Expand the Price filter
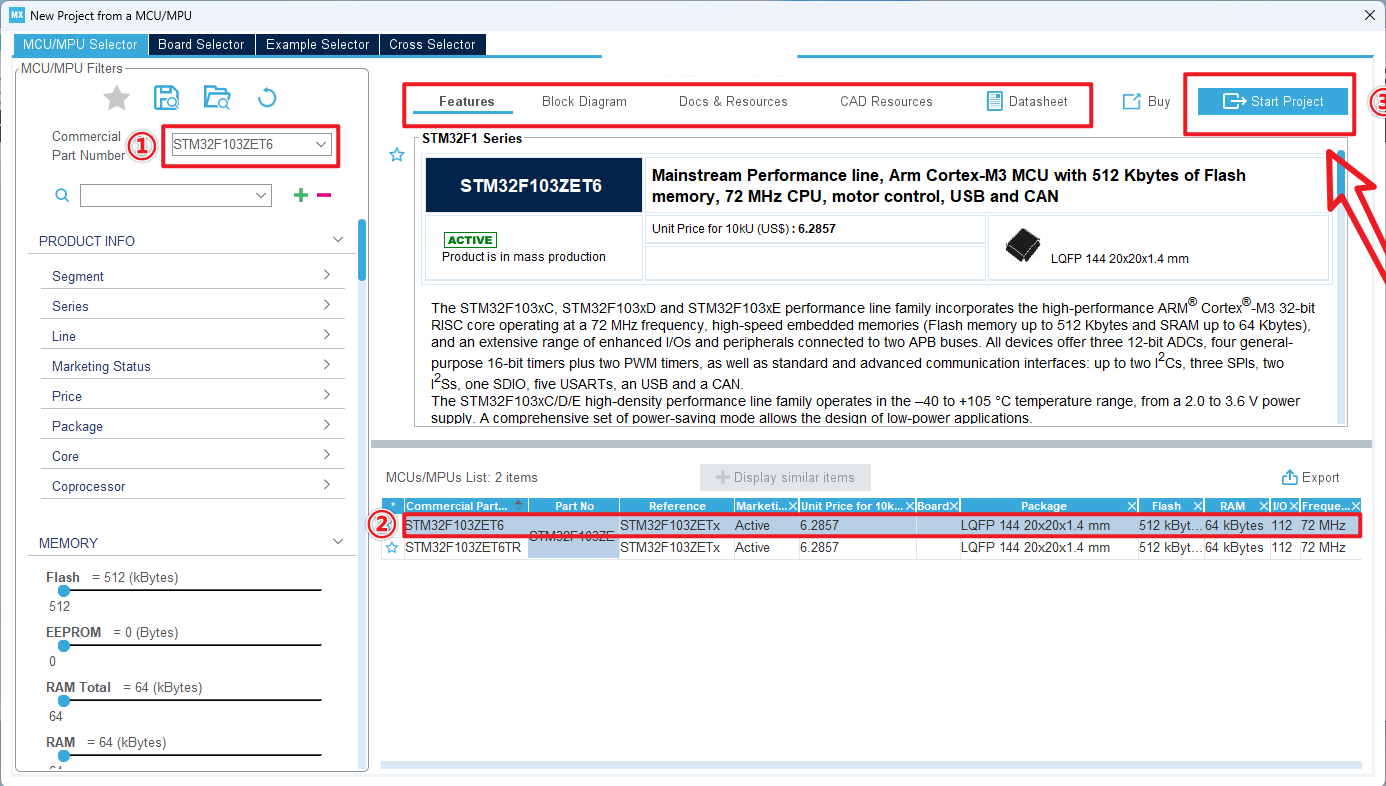 click(327, 395)
